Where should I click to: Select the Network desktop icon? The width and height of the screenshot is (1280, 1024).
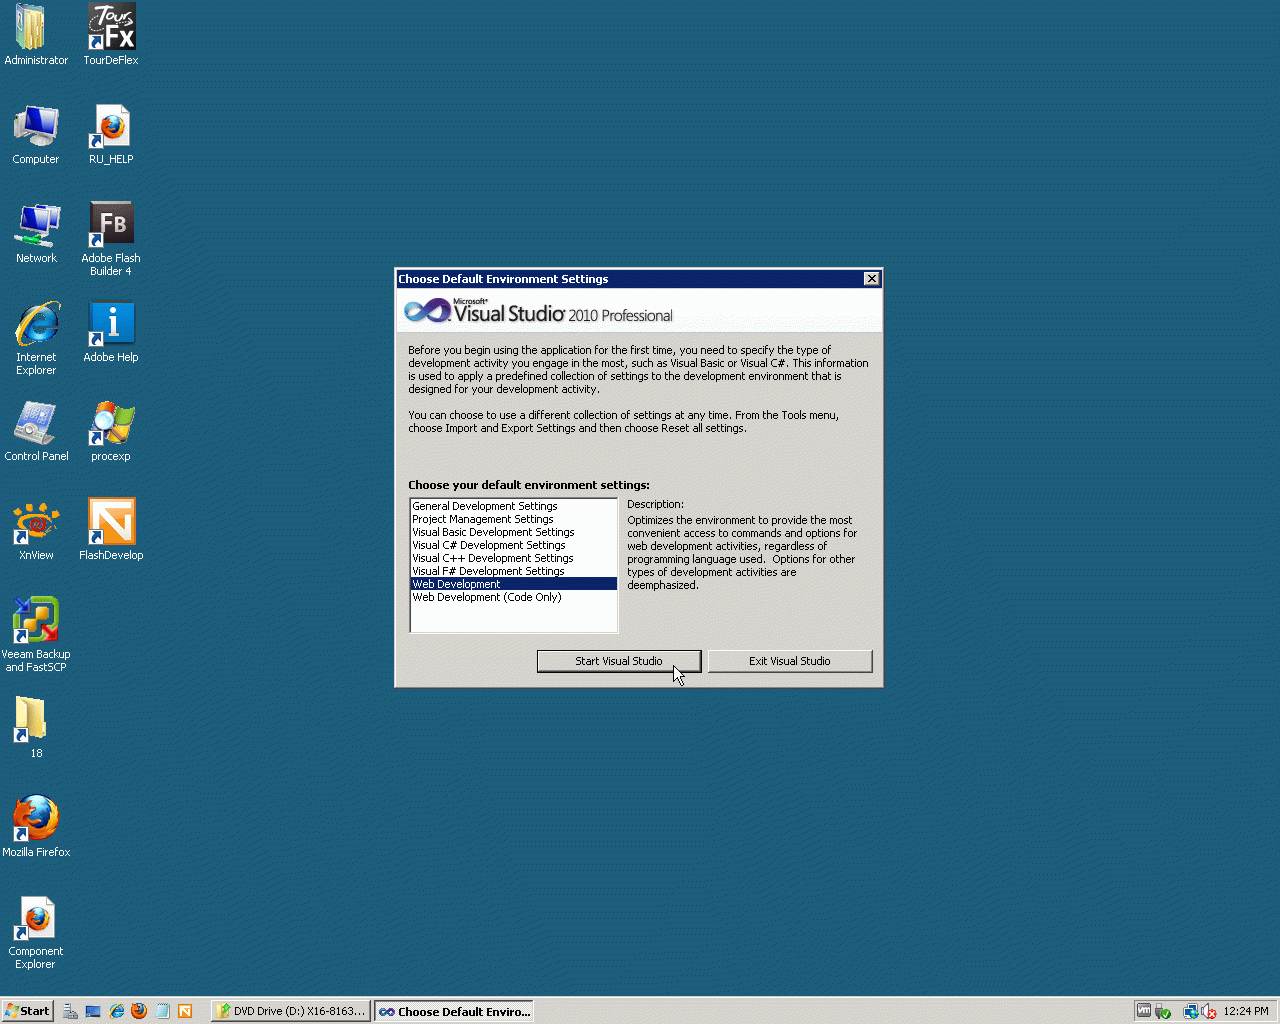(36, 234)
